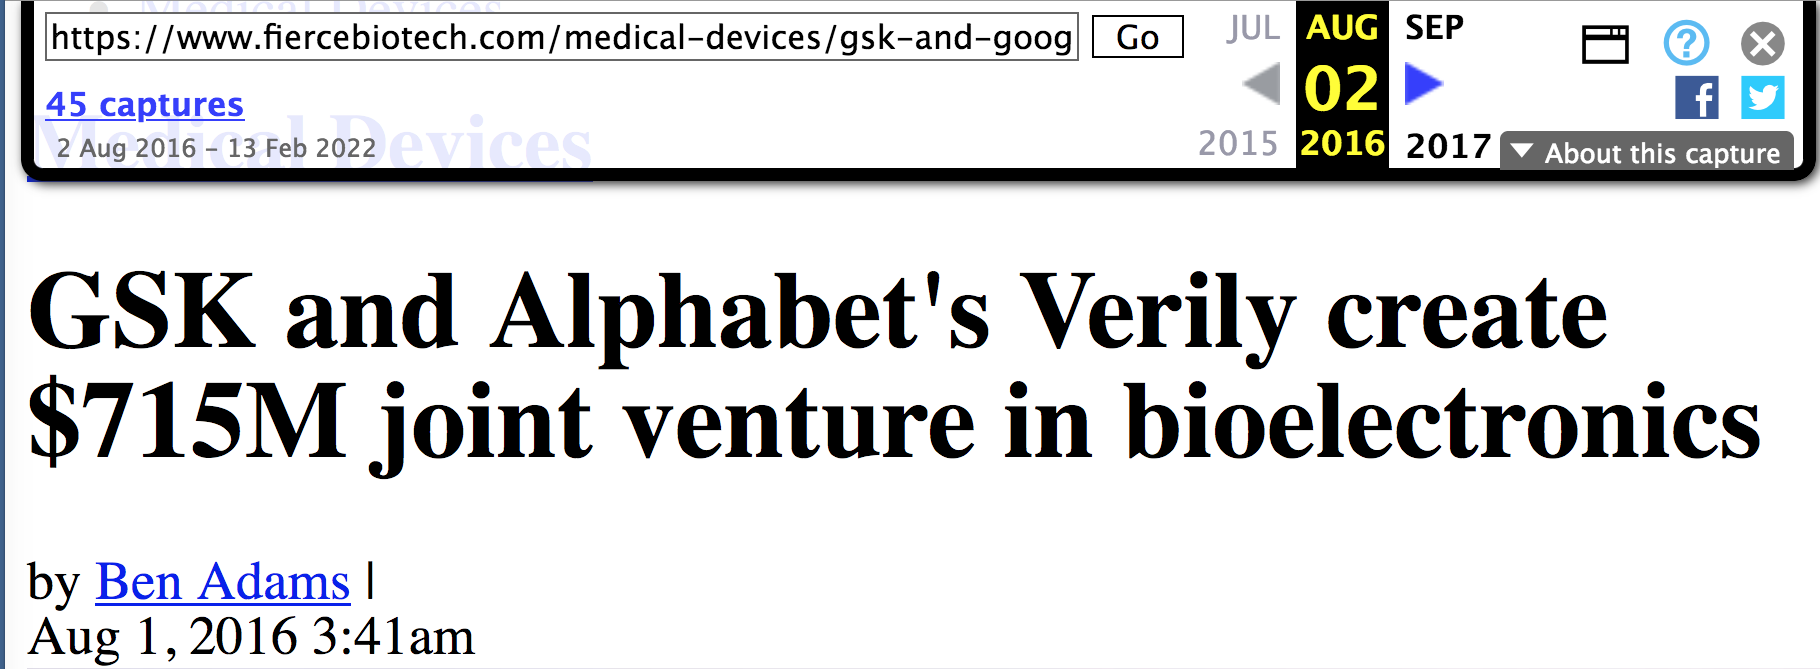Jump to next capture with the blue arrow
1820x669 pixels.
click(1423, 84)
